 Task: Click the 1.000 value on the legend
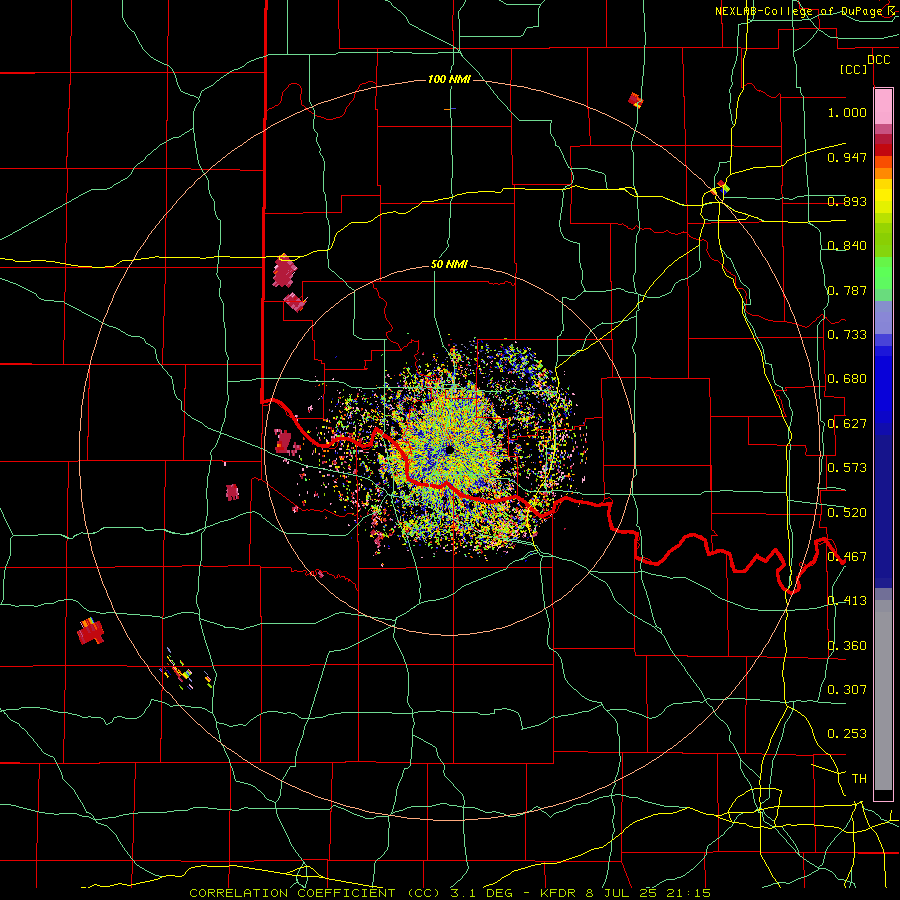coord(847,112)
